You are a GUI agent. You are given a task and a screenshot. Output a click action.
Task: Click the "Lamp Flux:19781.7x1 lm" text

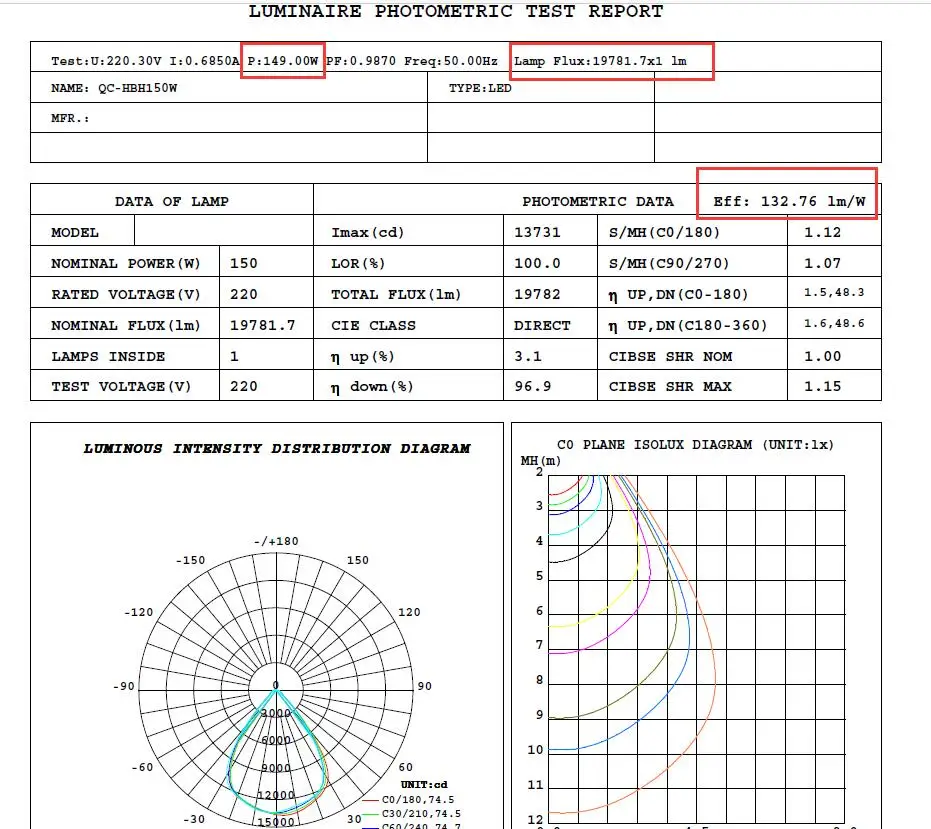pyautogui.click(x=600, y=61)
